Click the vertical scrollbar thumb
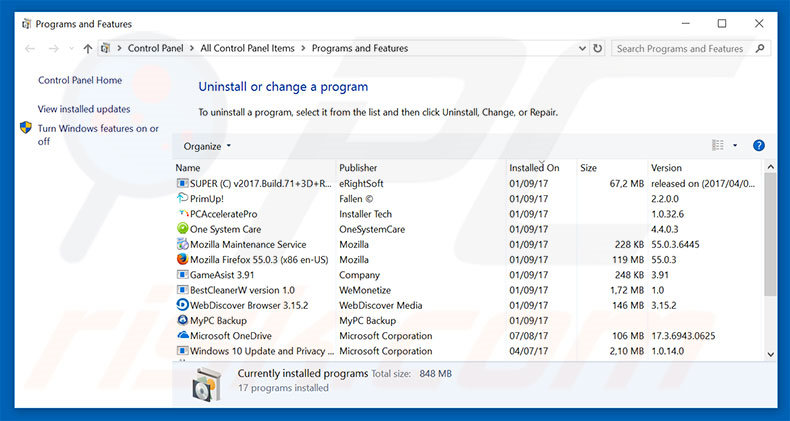This screenshot has width=790, height=421. (x=770, y=234)
